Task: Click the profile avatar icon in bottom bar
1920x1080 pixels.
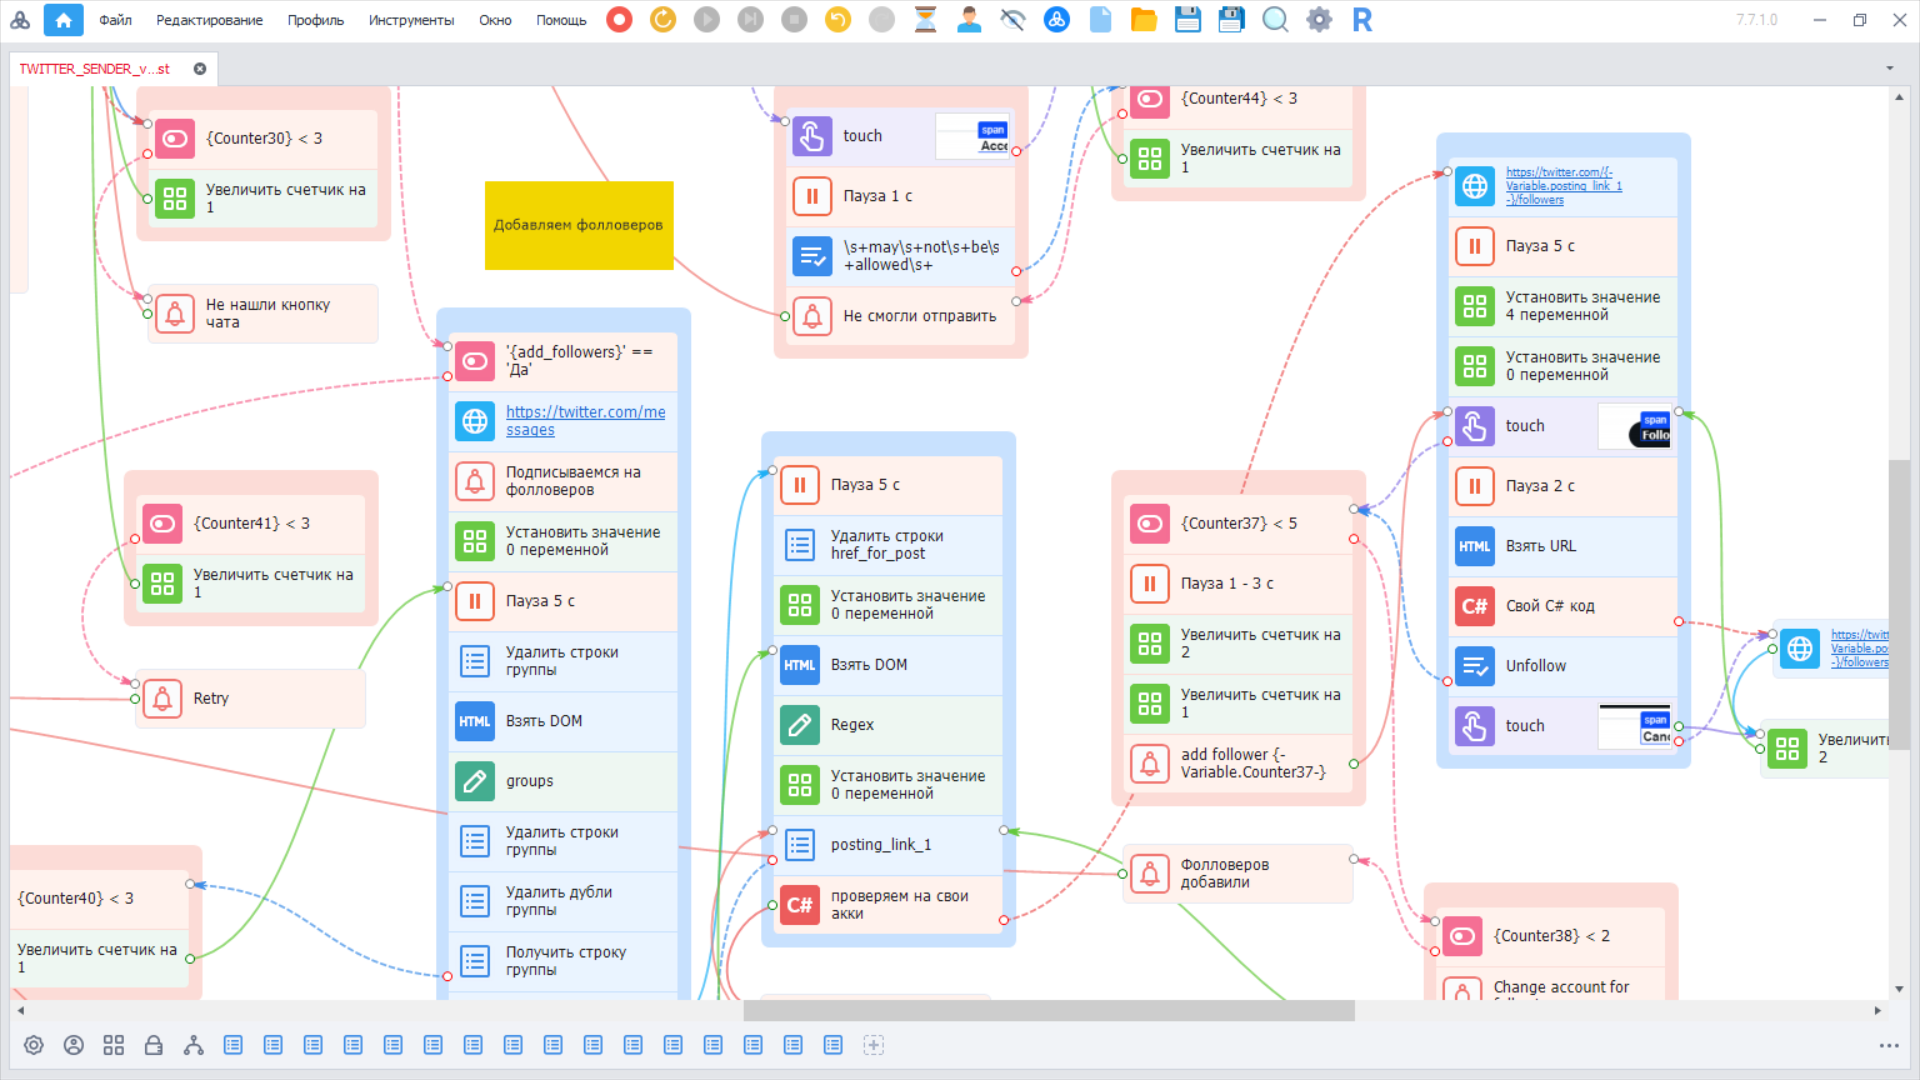Action: coord(73,1045)
